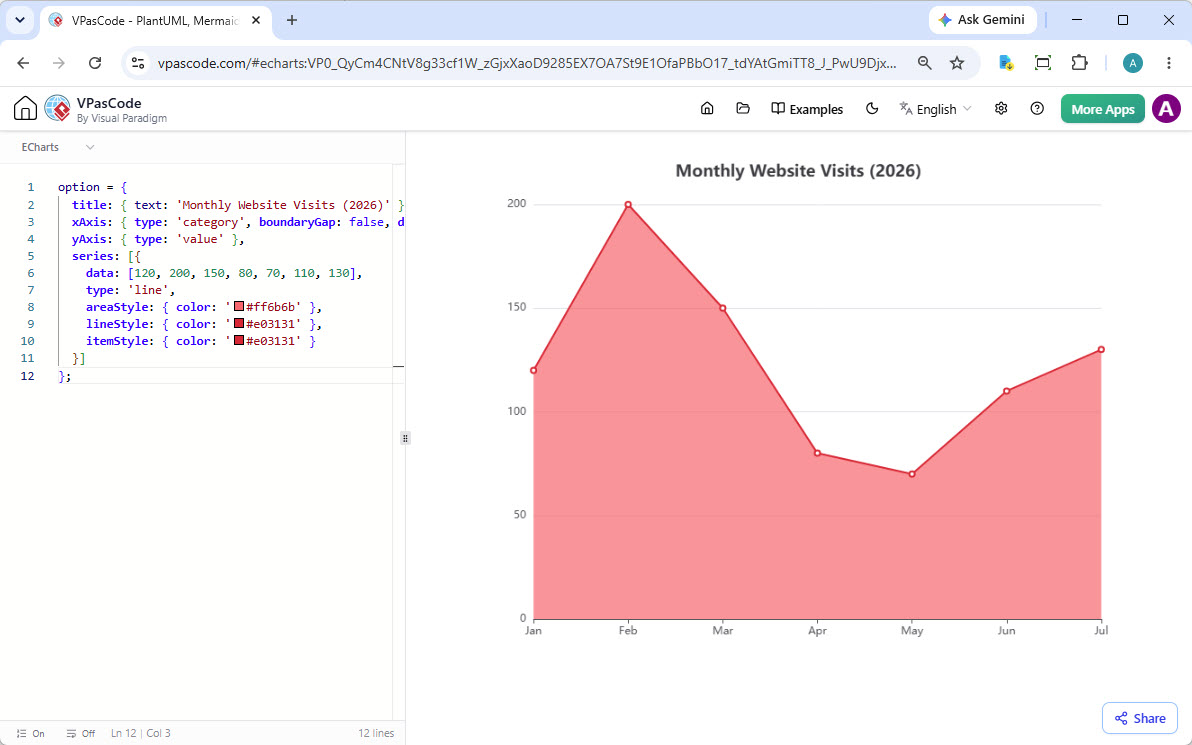Screen dimensions: 1192x745
Task: Open the browser extensions puzzle icon
Action: tap(1079, 63)
